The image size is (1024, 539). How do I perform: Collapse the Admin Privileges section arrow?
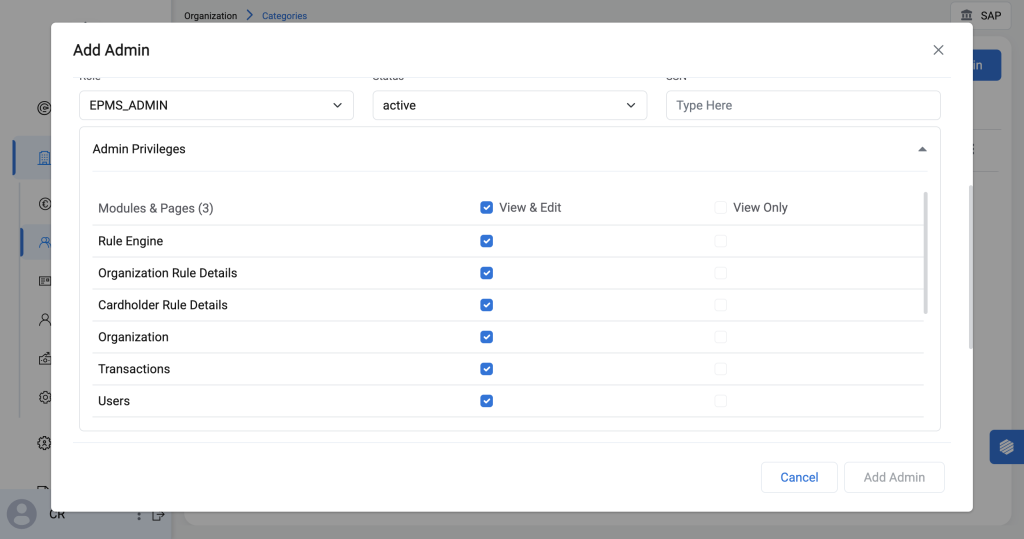922,149
